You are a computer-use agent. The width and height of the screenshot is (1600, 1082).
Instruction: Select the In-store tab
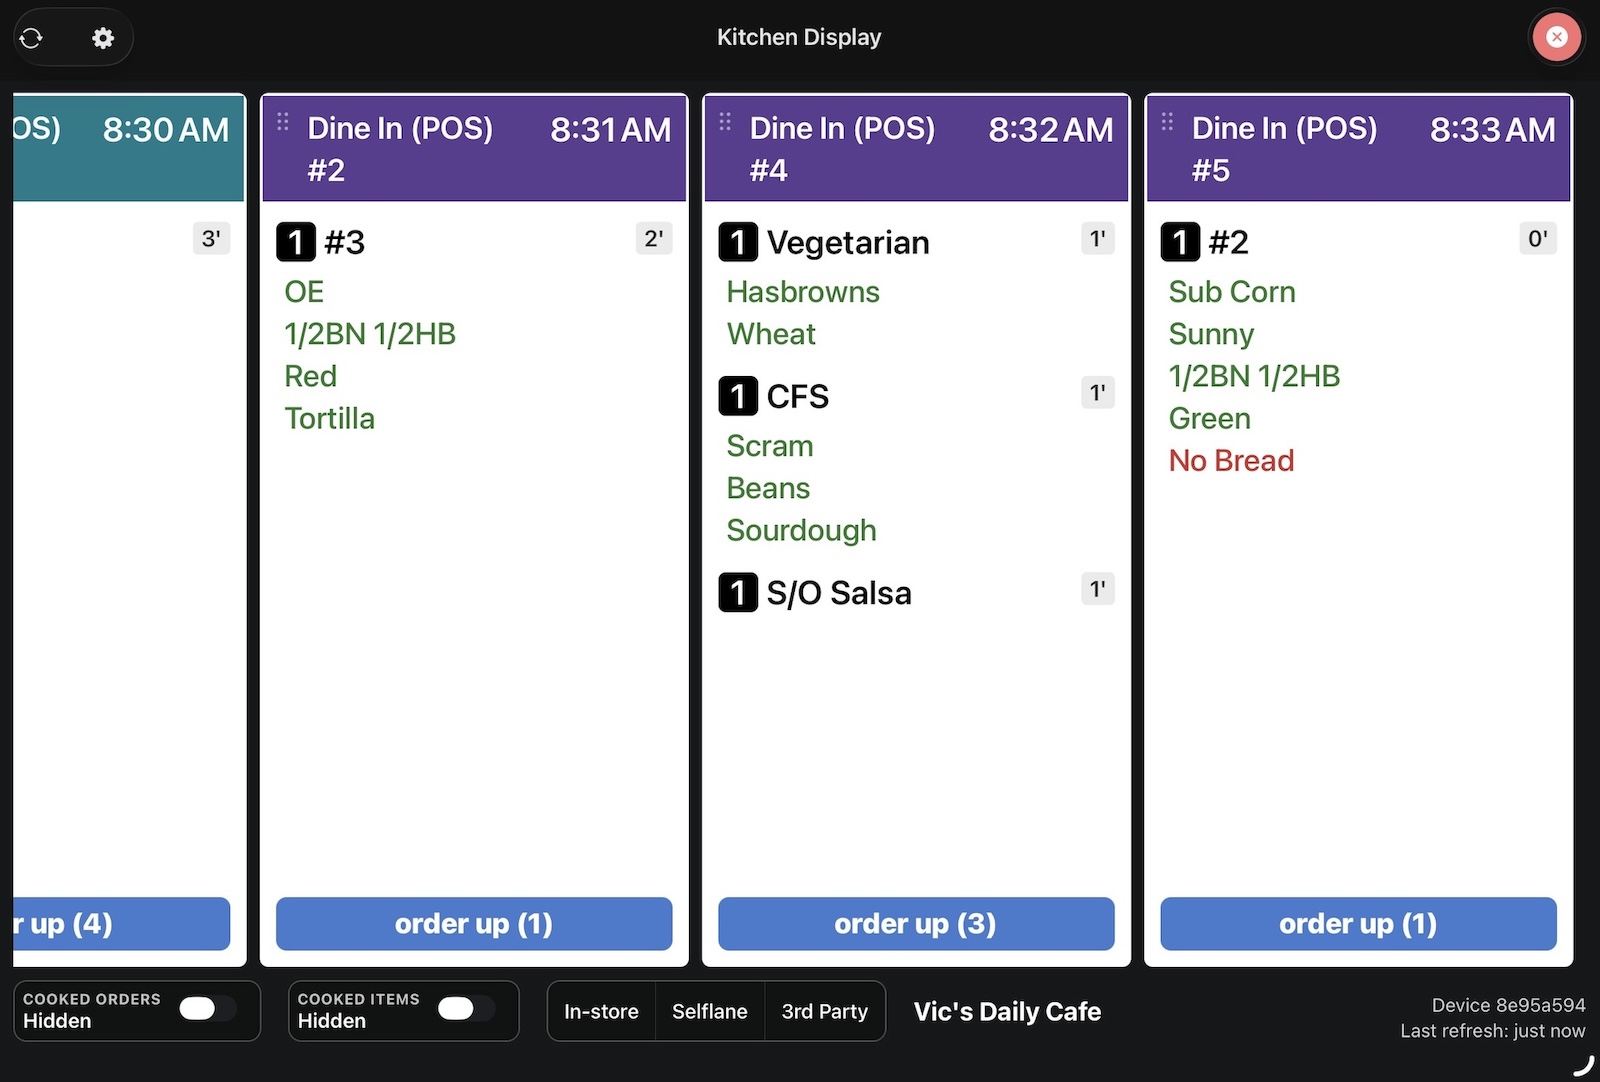point(601,1011)
